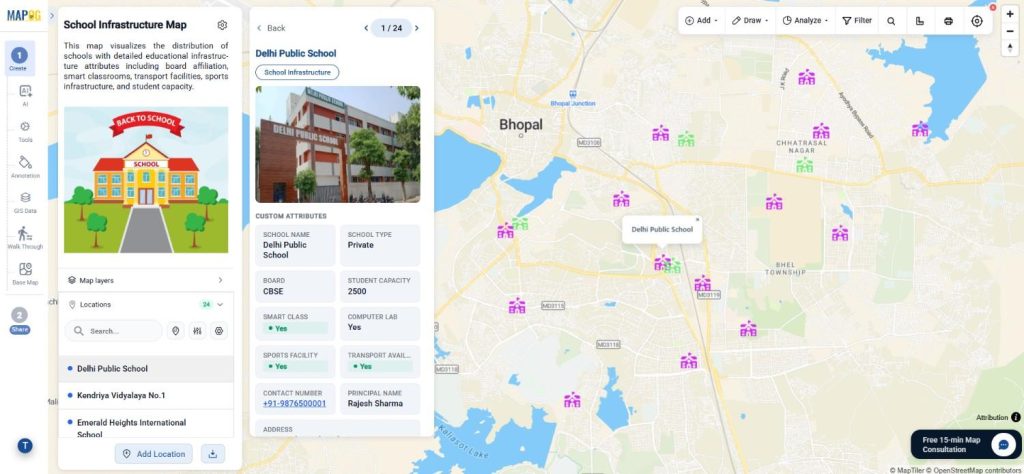Click the Add Location button

(x=154, y=454)
